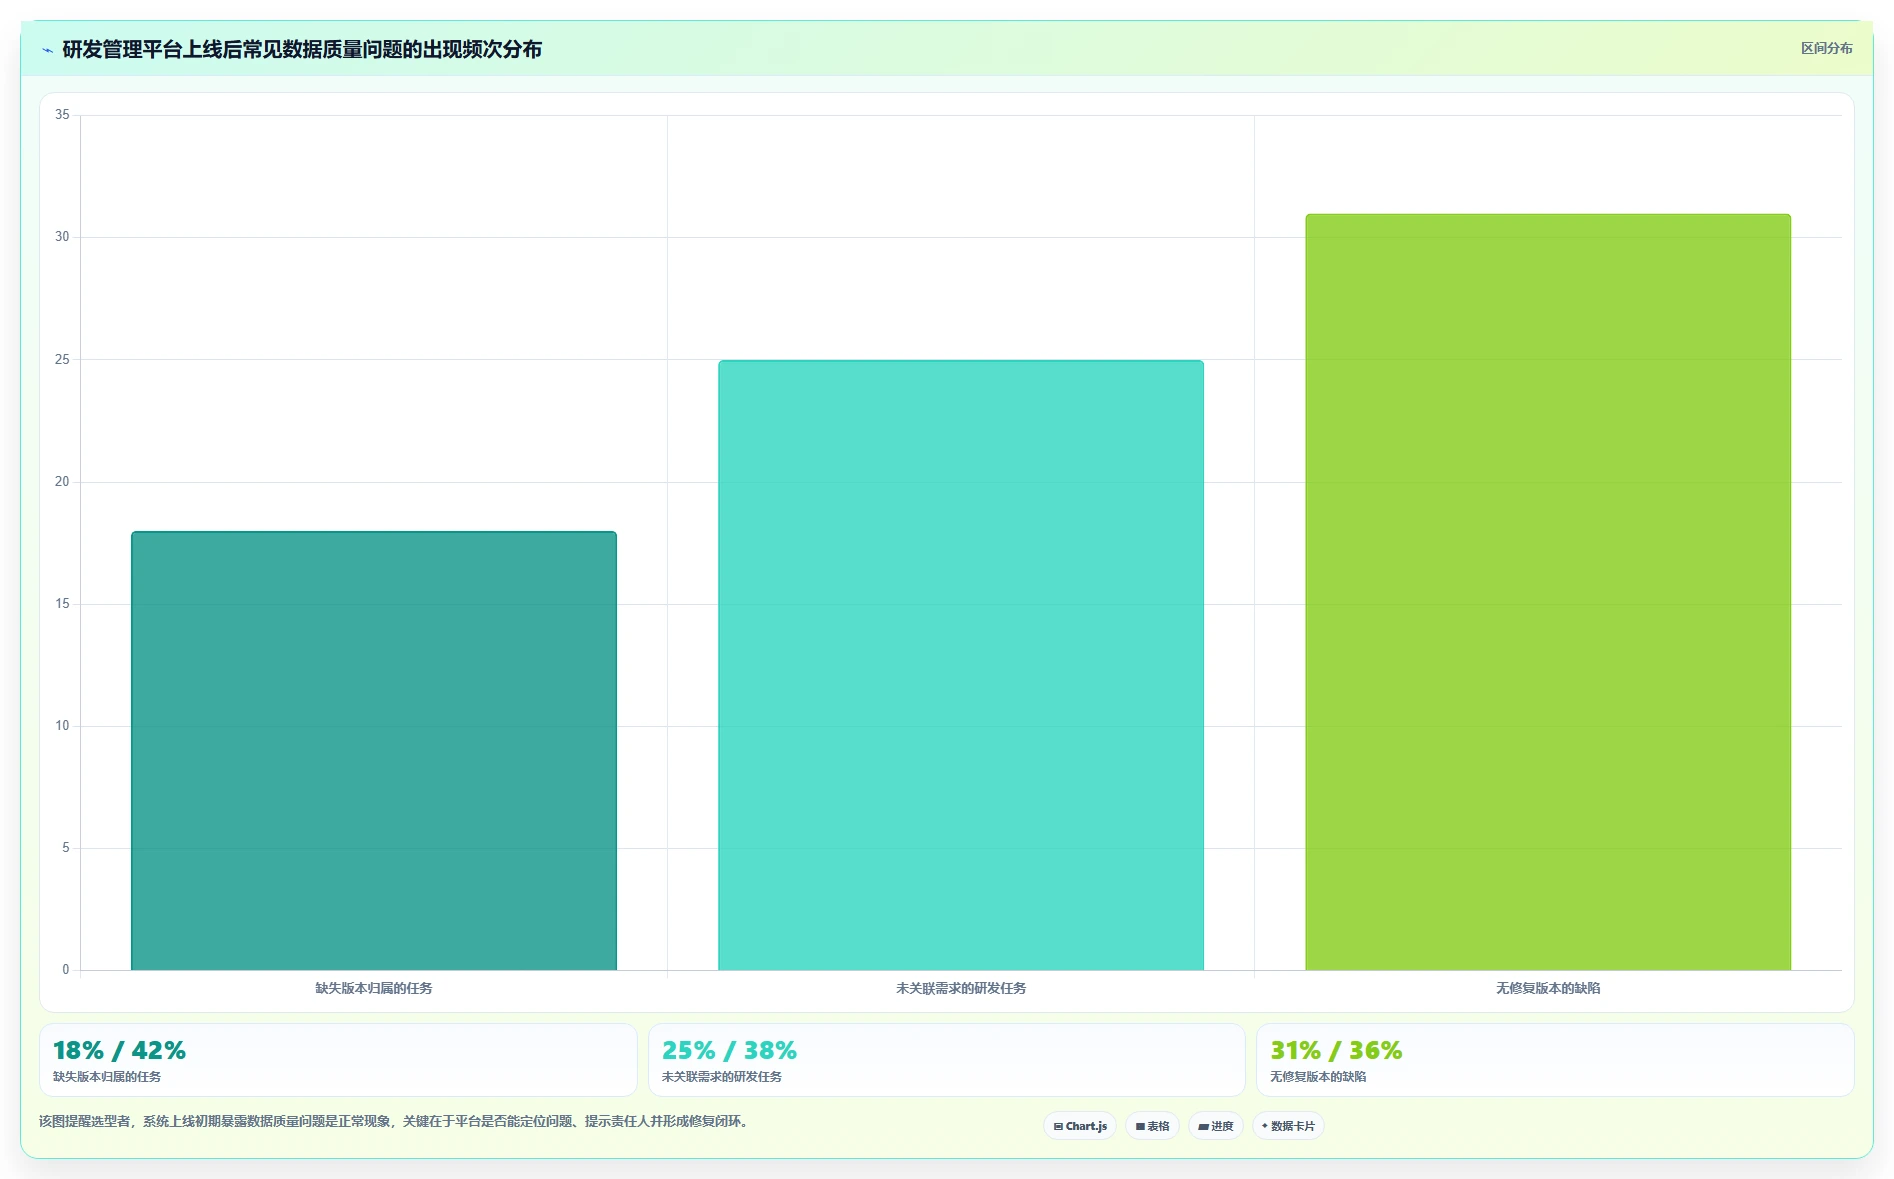1894x1179 pixels.
Task: Click the y-axis tick label 35
Action: (x=62, y=115)
